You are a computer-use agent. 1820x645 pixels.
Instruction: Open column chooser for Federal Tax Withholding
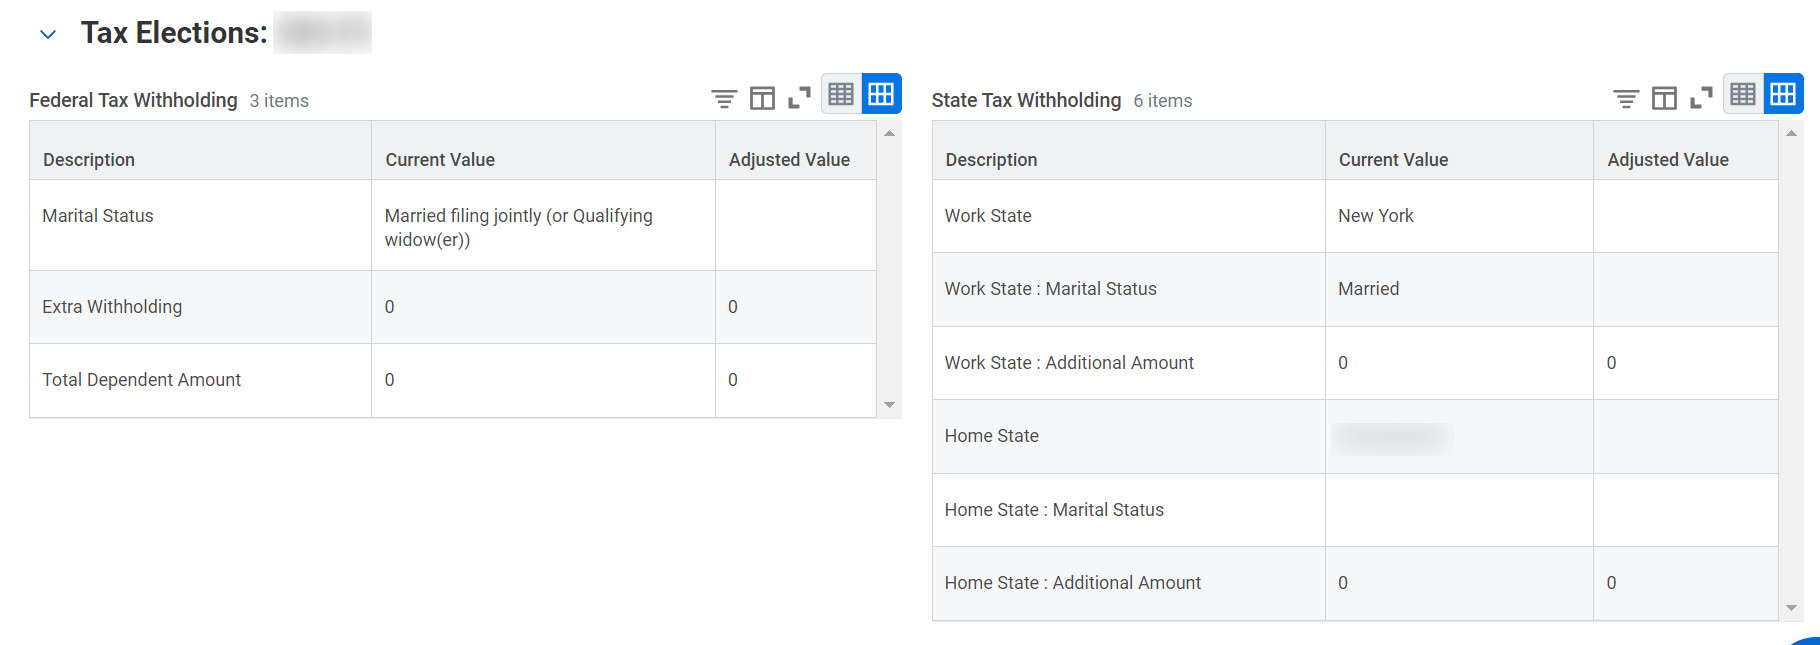coord(762,98)
